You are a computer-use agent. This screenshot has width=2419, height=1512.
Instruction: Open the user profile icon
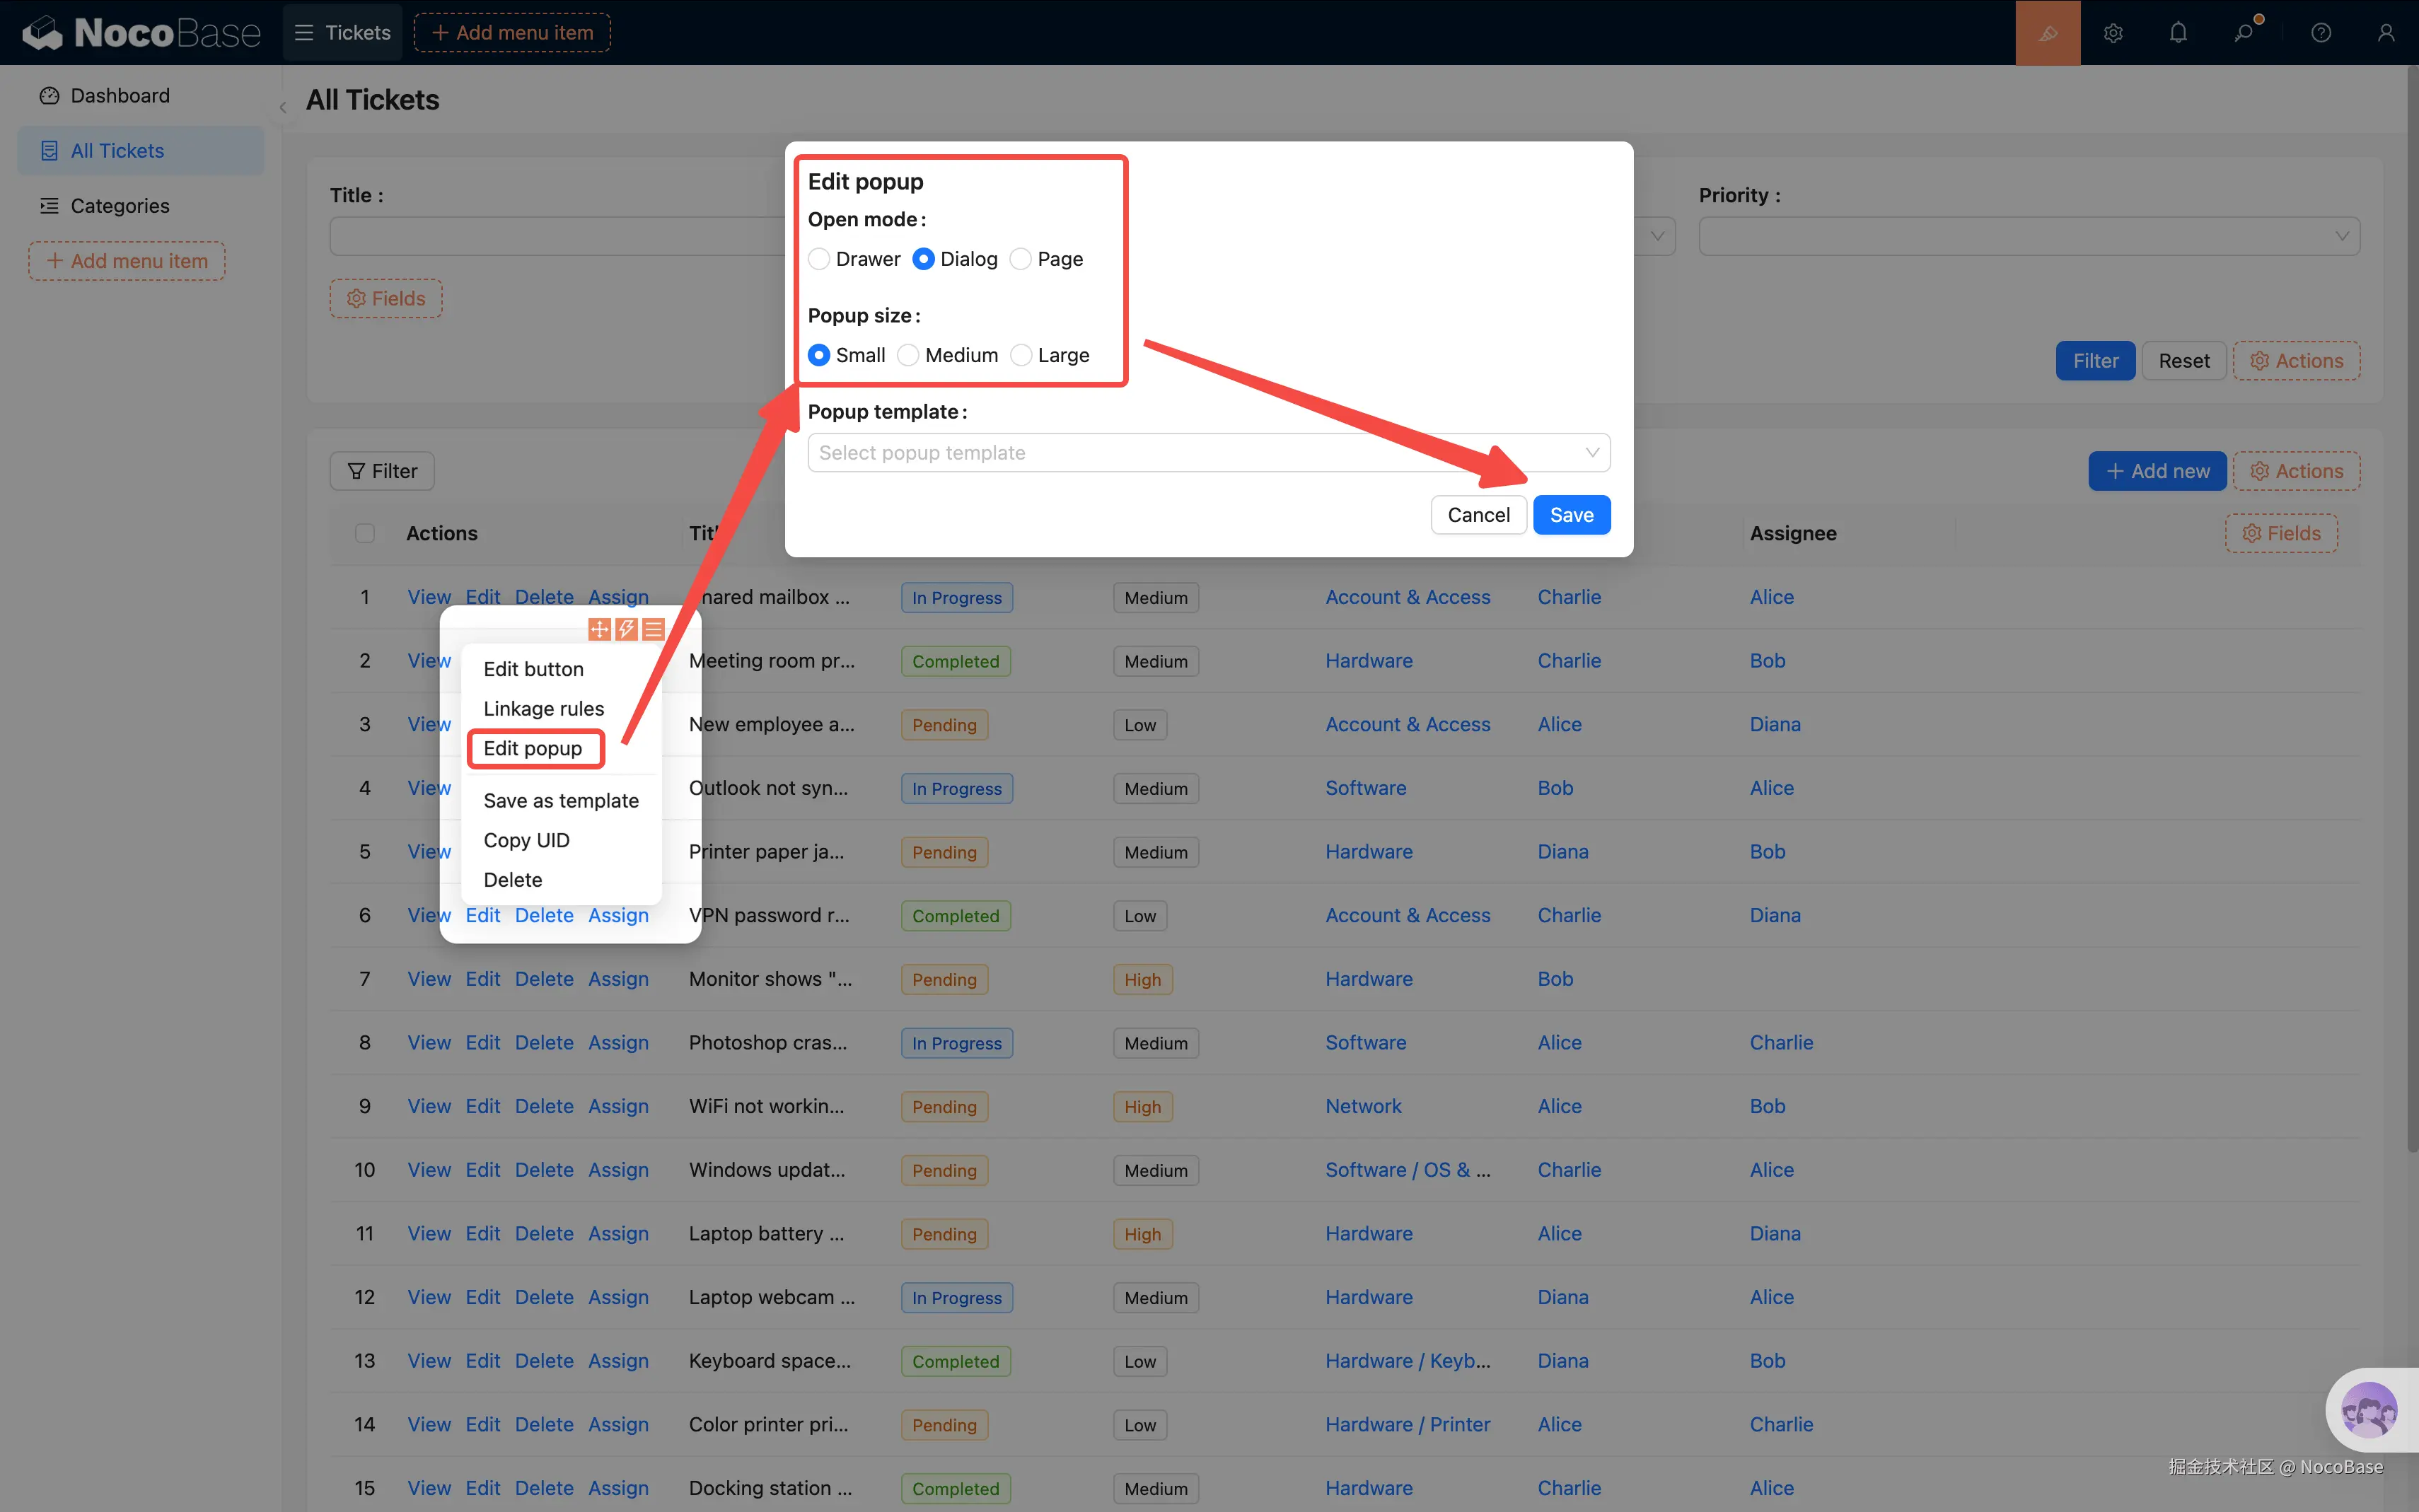pyautogui.click(x=2386, y=33)
